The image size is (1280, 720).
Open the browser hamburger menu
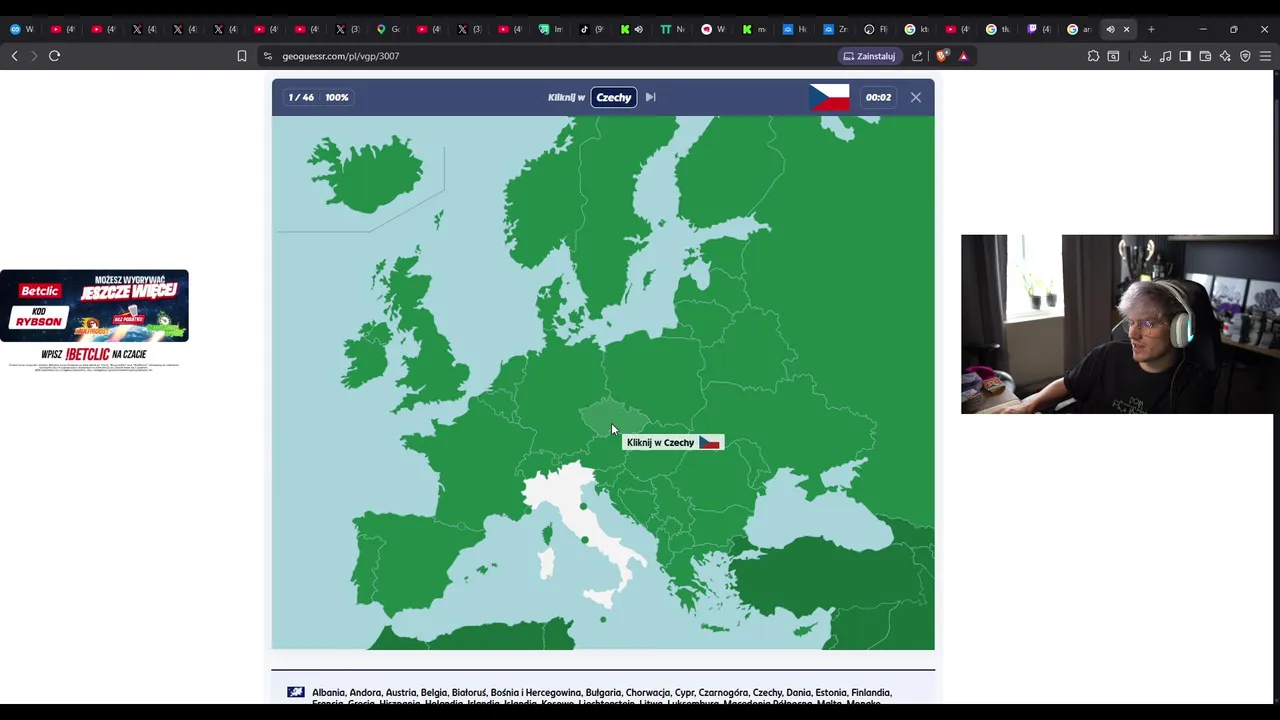point(1265,56)
